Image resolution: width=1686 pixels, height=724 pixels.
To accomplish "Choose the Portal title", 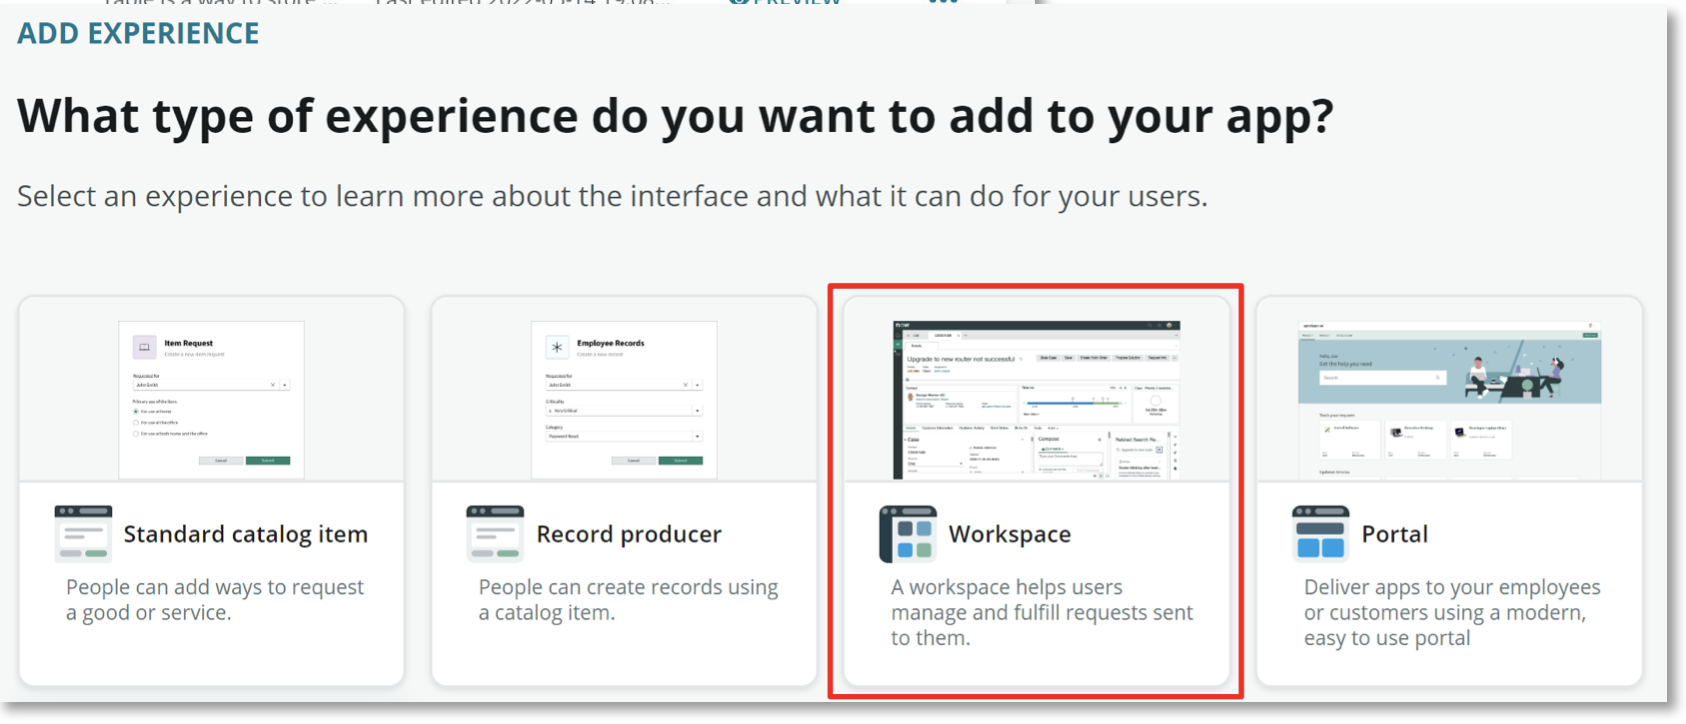I will click(x=1395, y=535).
